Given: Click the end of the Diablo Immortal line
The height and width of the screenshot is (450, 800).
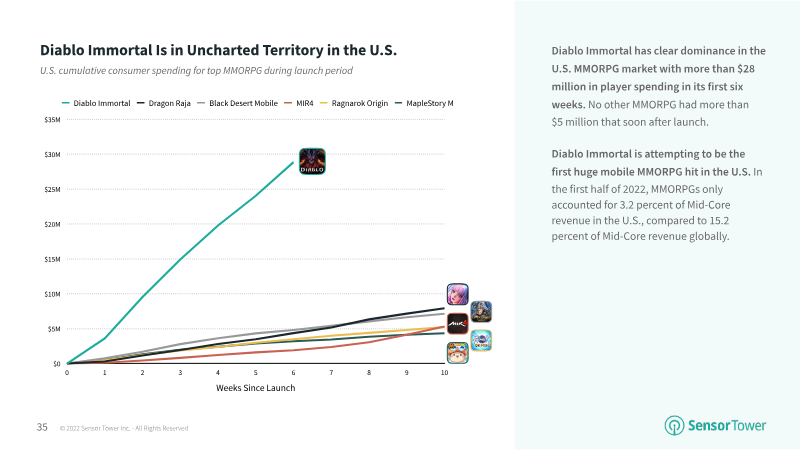Looking at the screenshot, I should coord(293,163).
